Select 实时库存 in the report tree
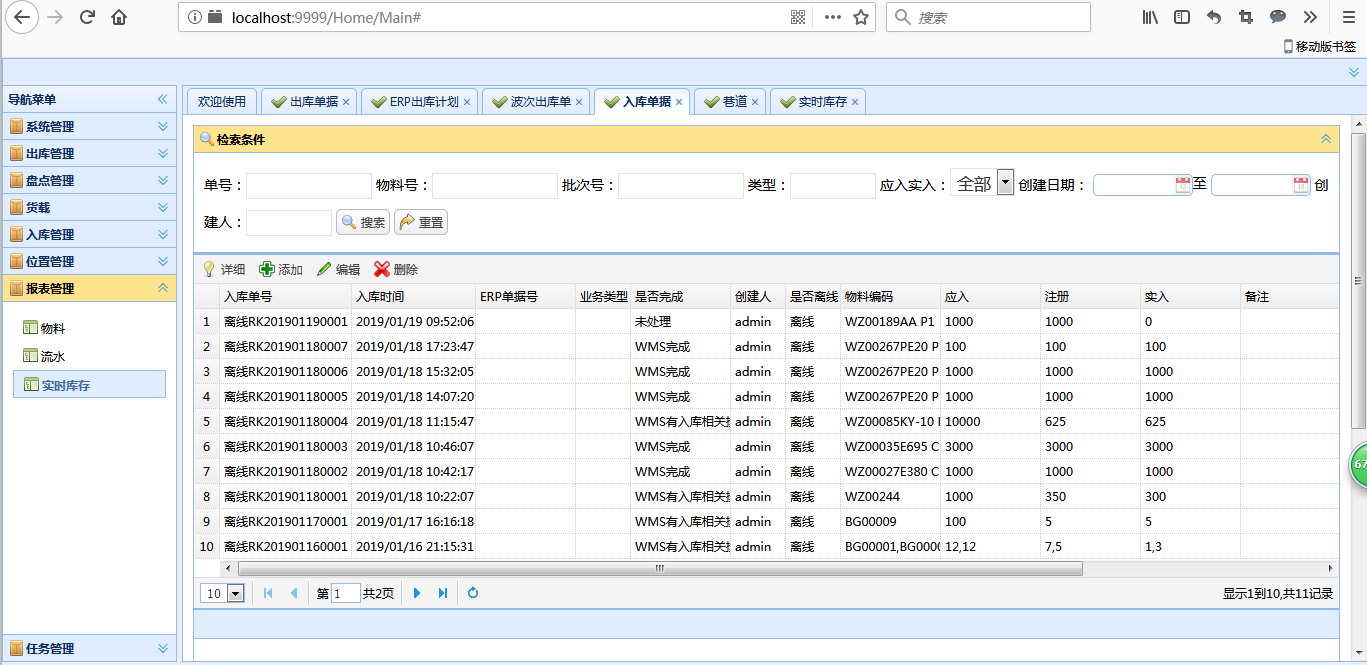 (x=89, y=384)
